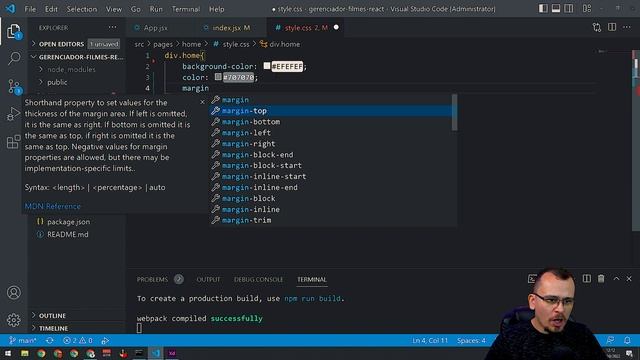Click the suggestion list scrollbar
Image resolution: width=640 pixels, height=360 pixels.
(x=454, y=113)
